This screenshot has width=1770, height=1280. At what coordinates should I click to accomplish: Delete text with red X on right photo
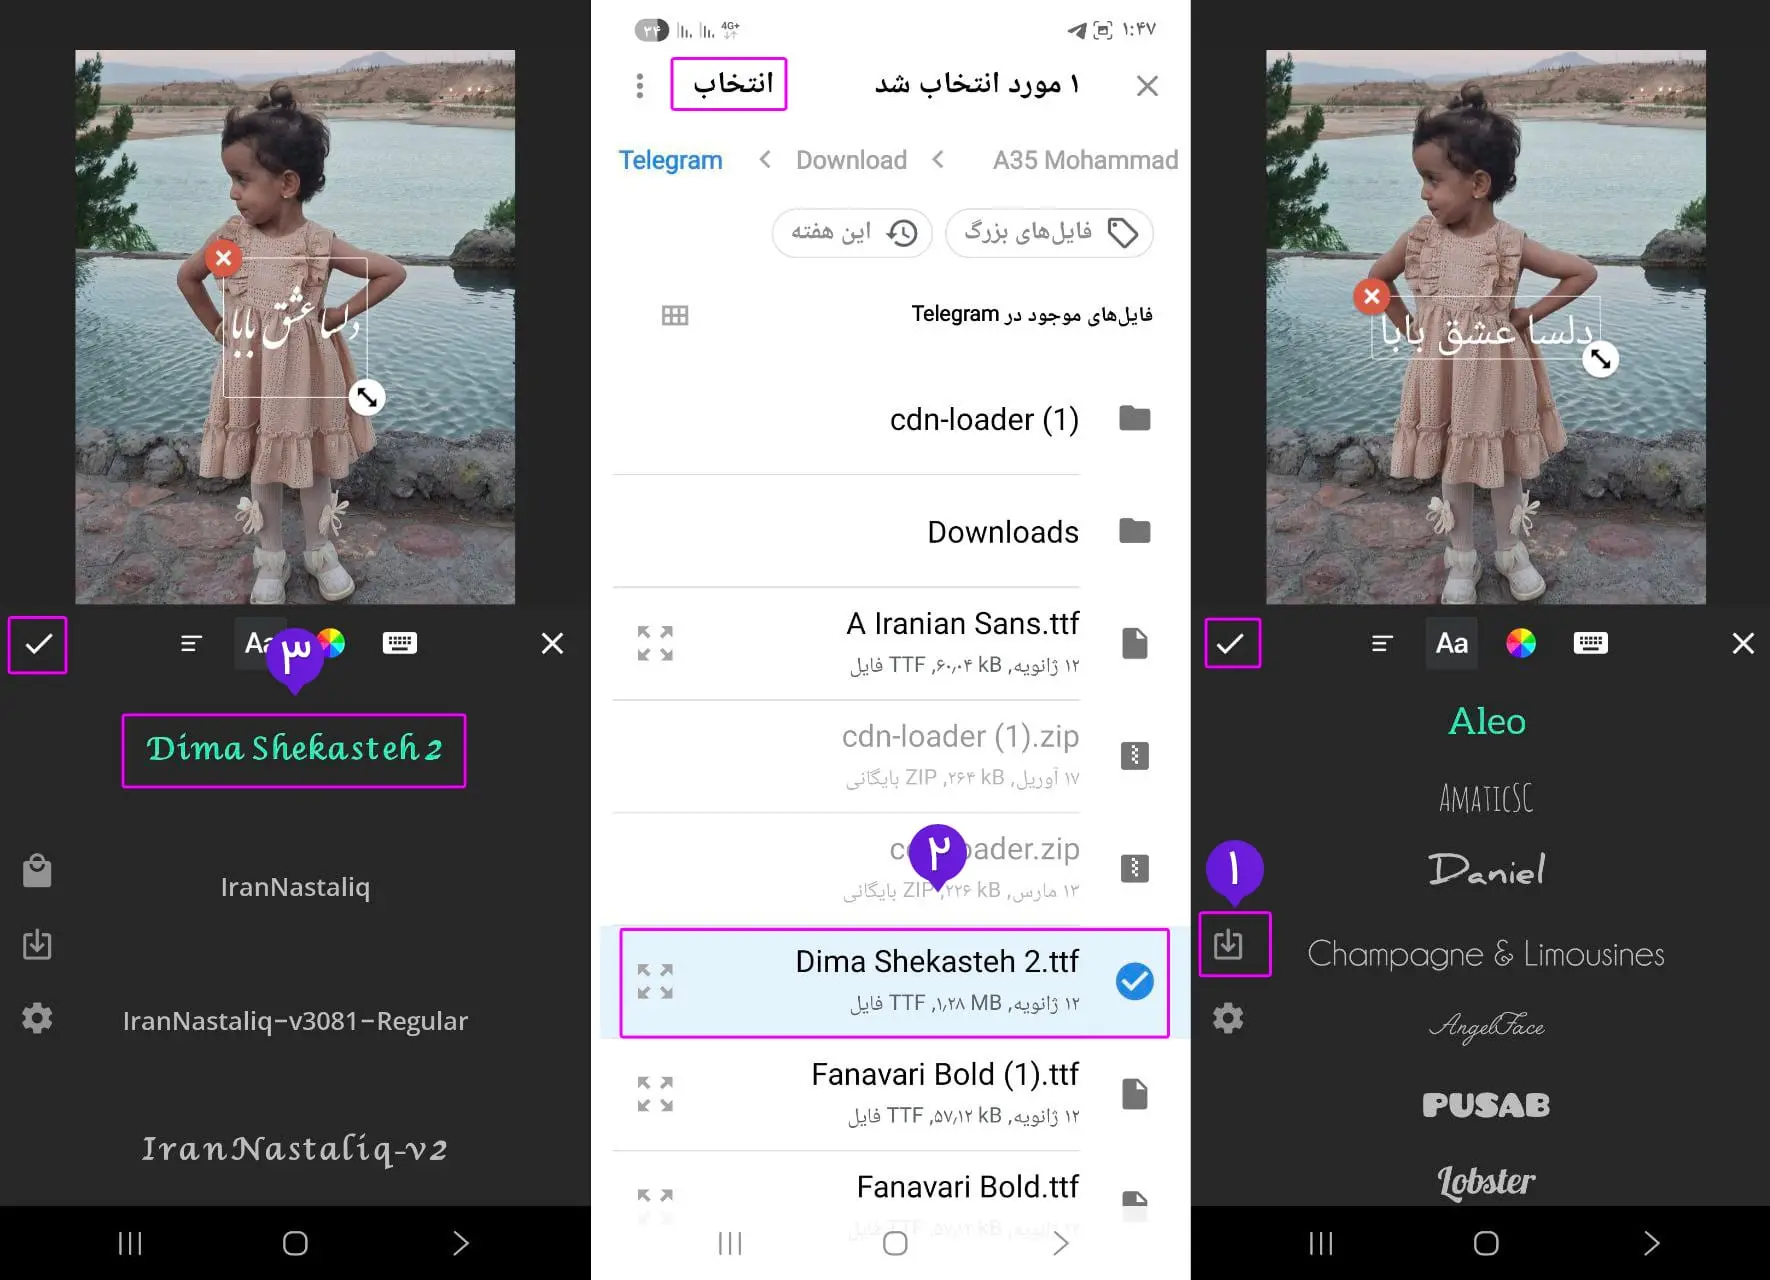click(x=1371, y=296)
